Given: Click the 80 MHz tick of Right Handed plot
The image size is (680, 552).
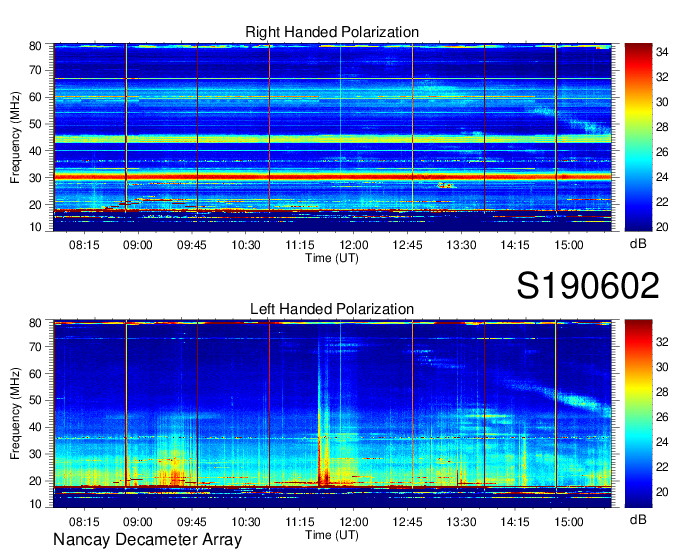Looking at the screenshot, I should pyautogui.click(x=35, y=46).
